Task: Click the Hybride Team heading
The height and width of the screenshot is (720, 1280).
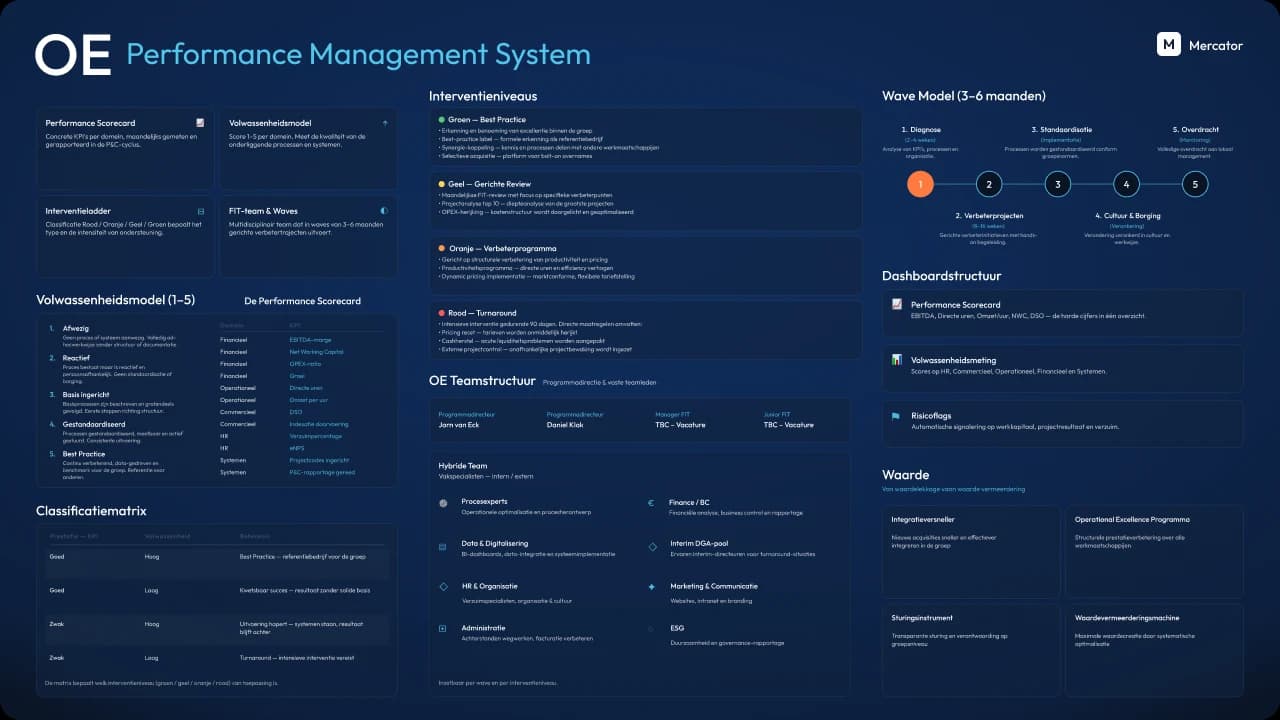Action: coord(463,466)
